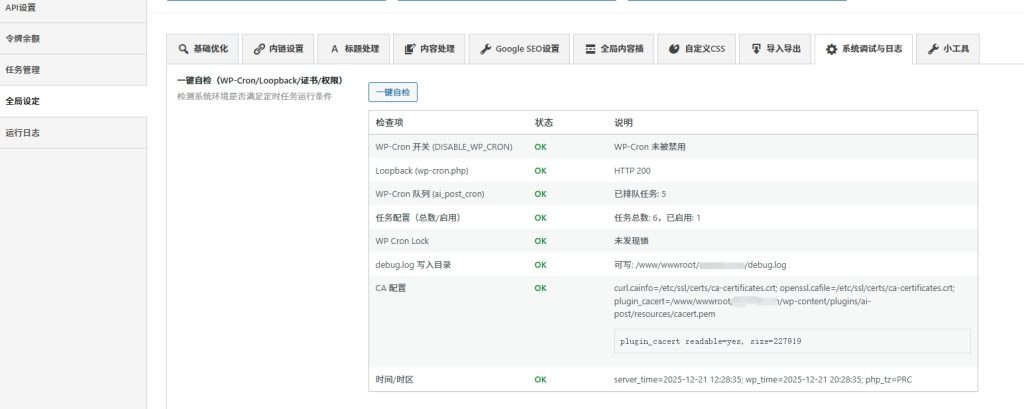Select the 系统调试与日志 tab
This screenshot has height=409, width=1024.
pyautogui.click(x=863, y=49)
